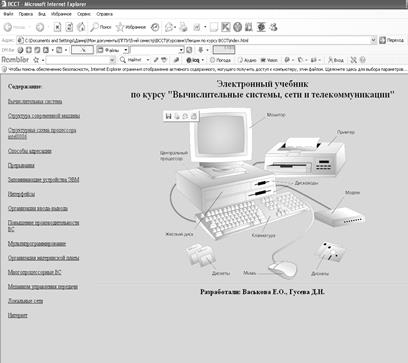Open Погода in the Rambler toolbar

coord(220,60)
